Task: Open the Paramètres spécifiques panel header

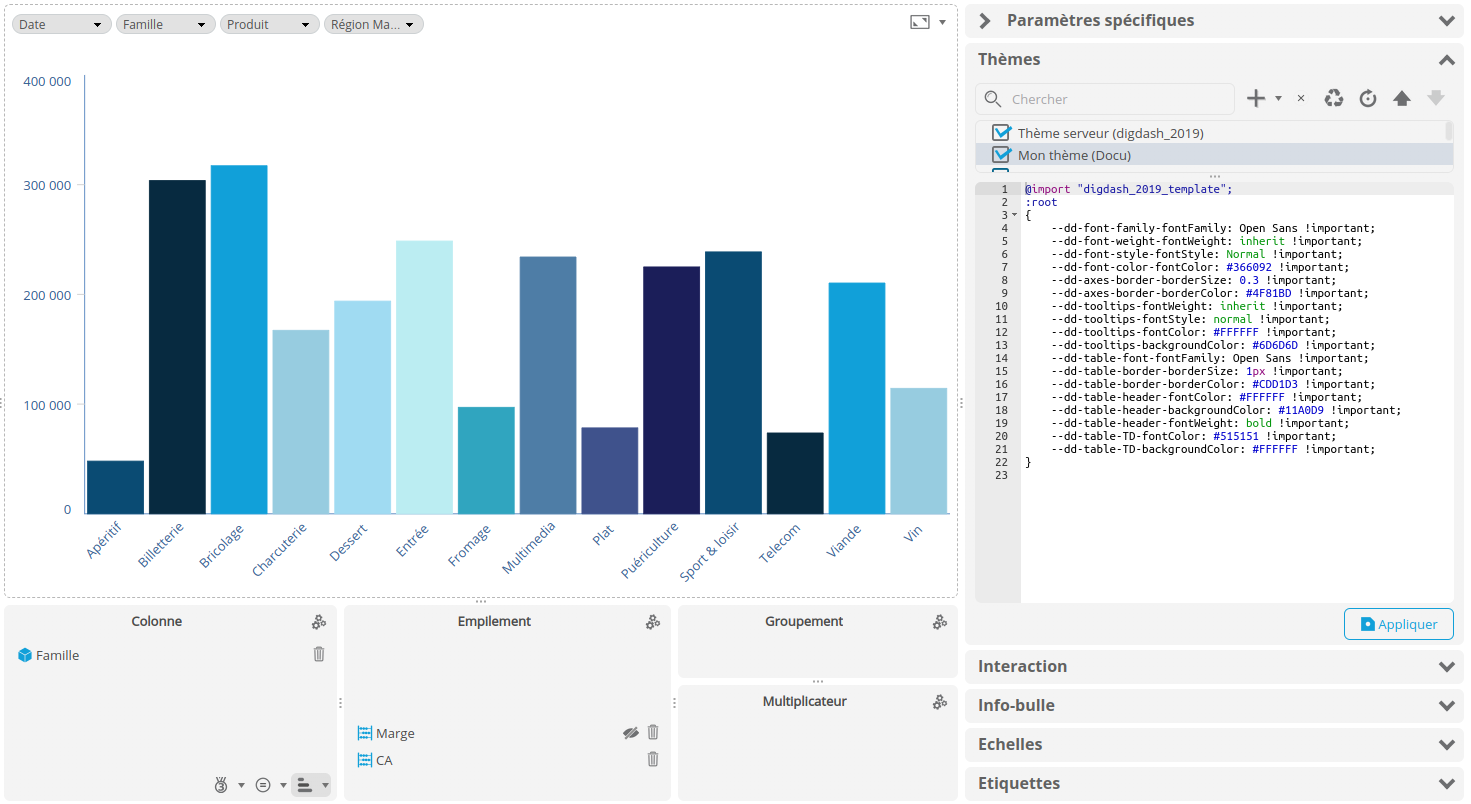Action: point(1214,21)
